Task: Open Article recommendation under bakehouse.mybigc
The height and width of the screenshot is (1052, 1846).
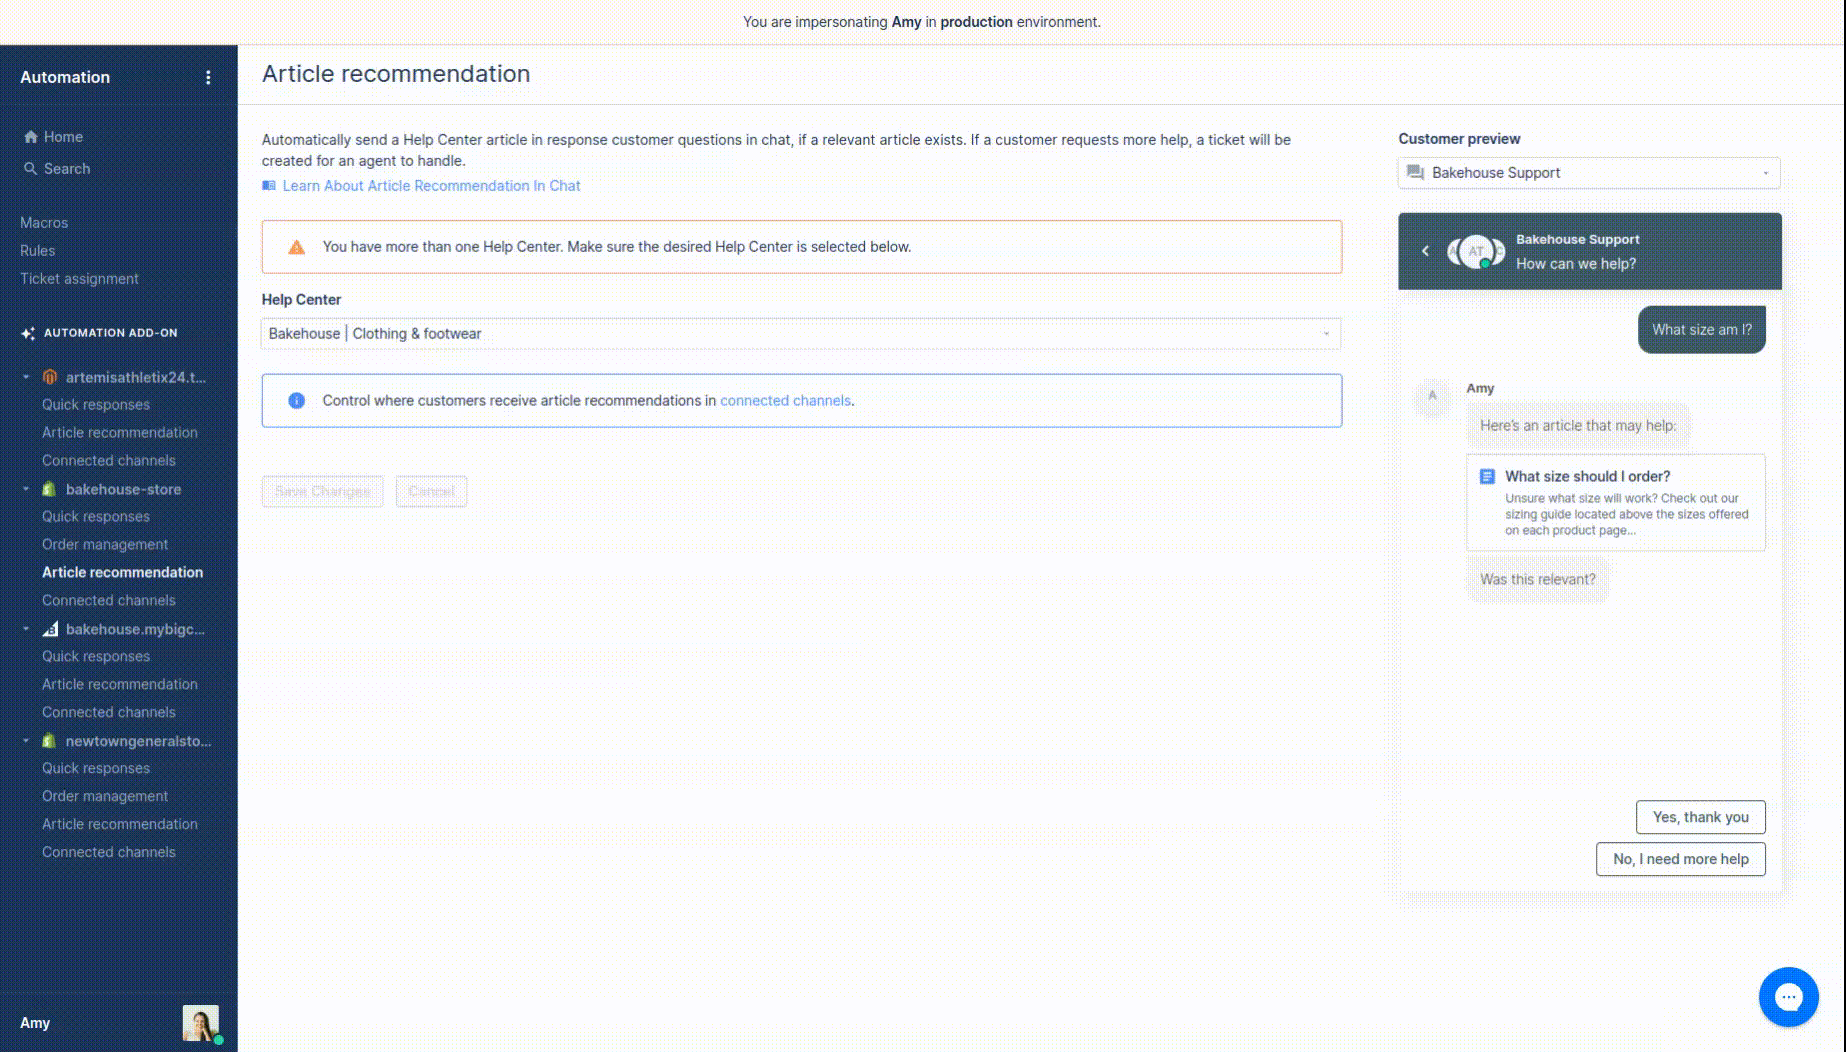Action: point(120,685)
